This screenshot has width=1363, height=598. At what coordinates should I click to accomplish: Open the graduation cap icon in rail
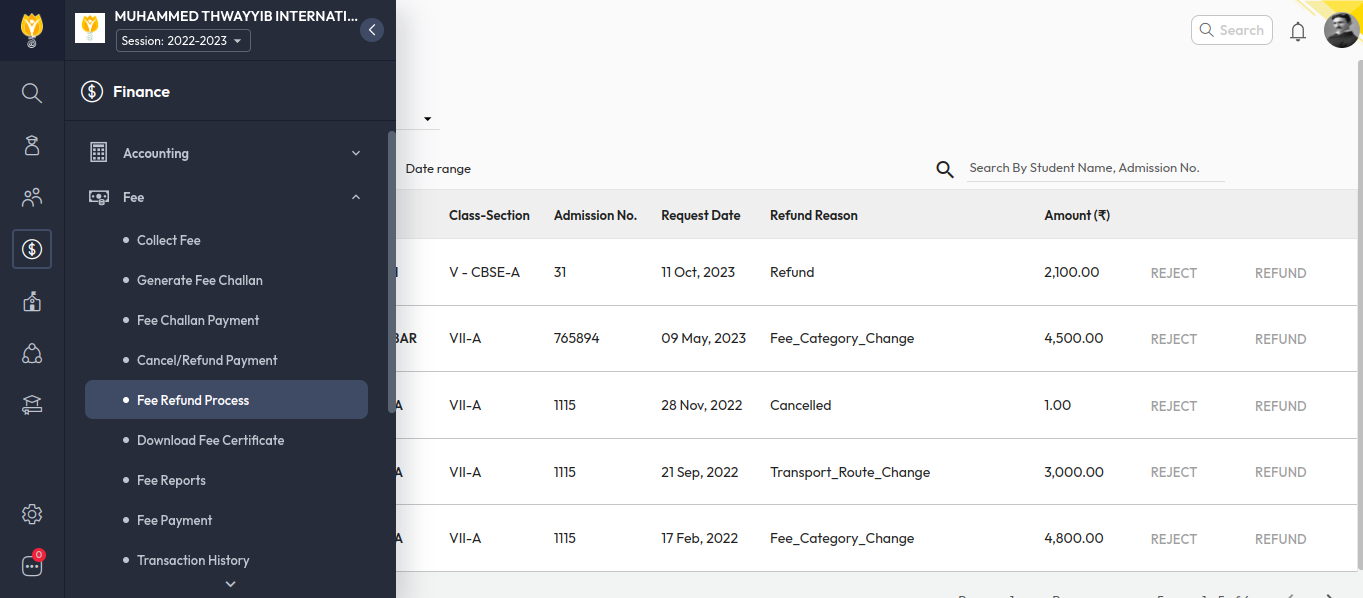pos(32,404)
